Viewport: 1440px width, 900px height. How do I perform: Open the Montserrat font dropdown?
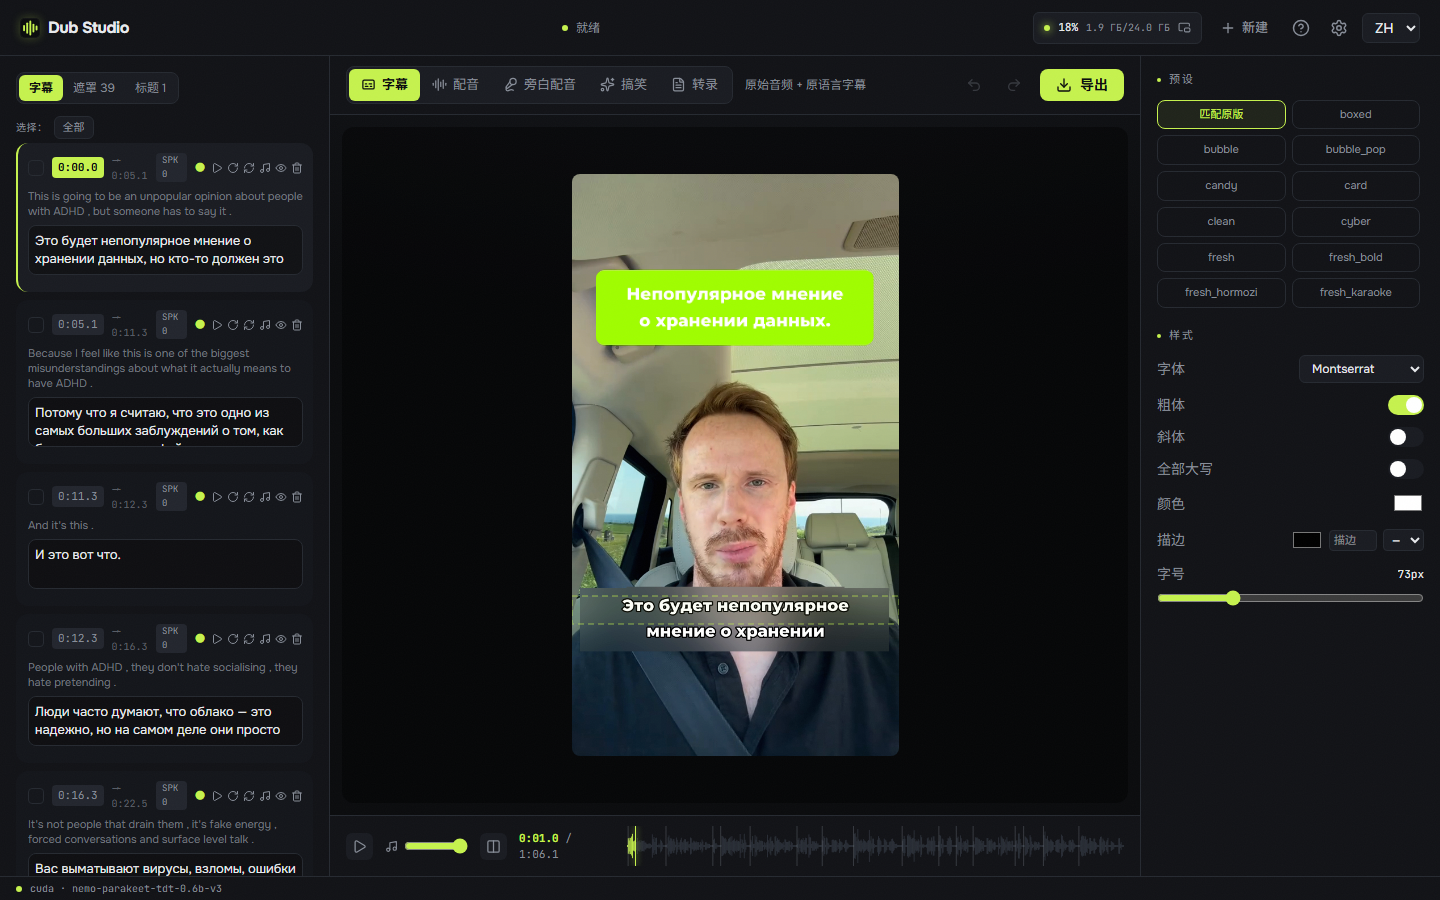click(1361, 369)
